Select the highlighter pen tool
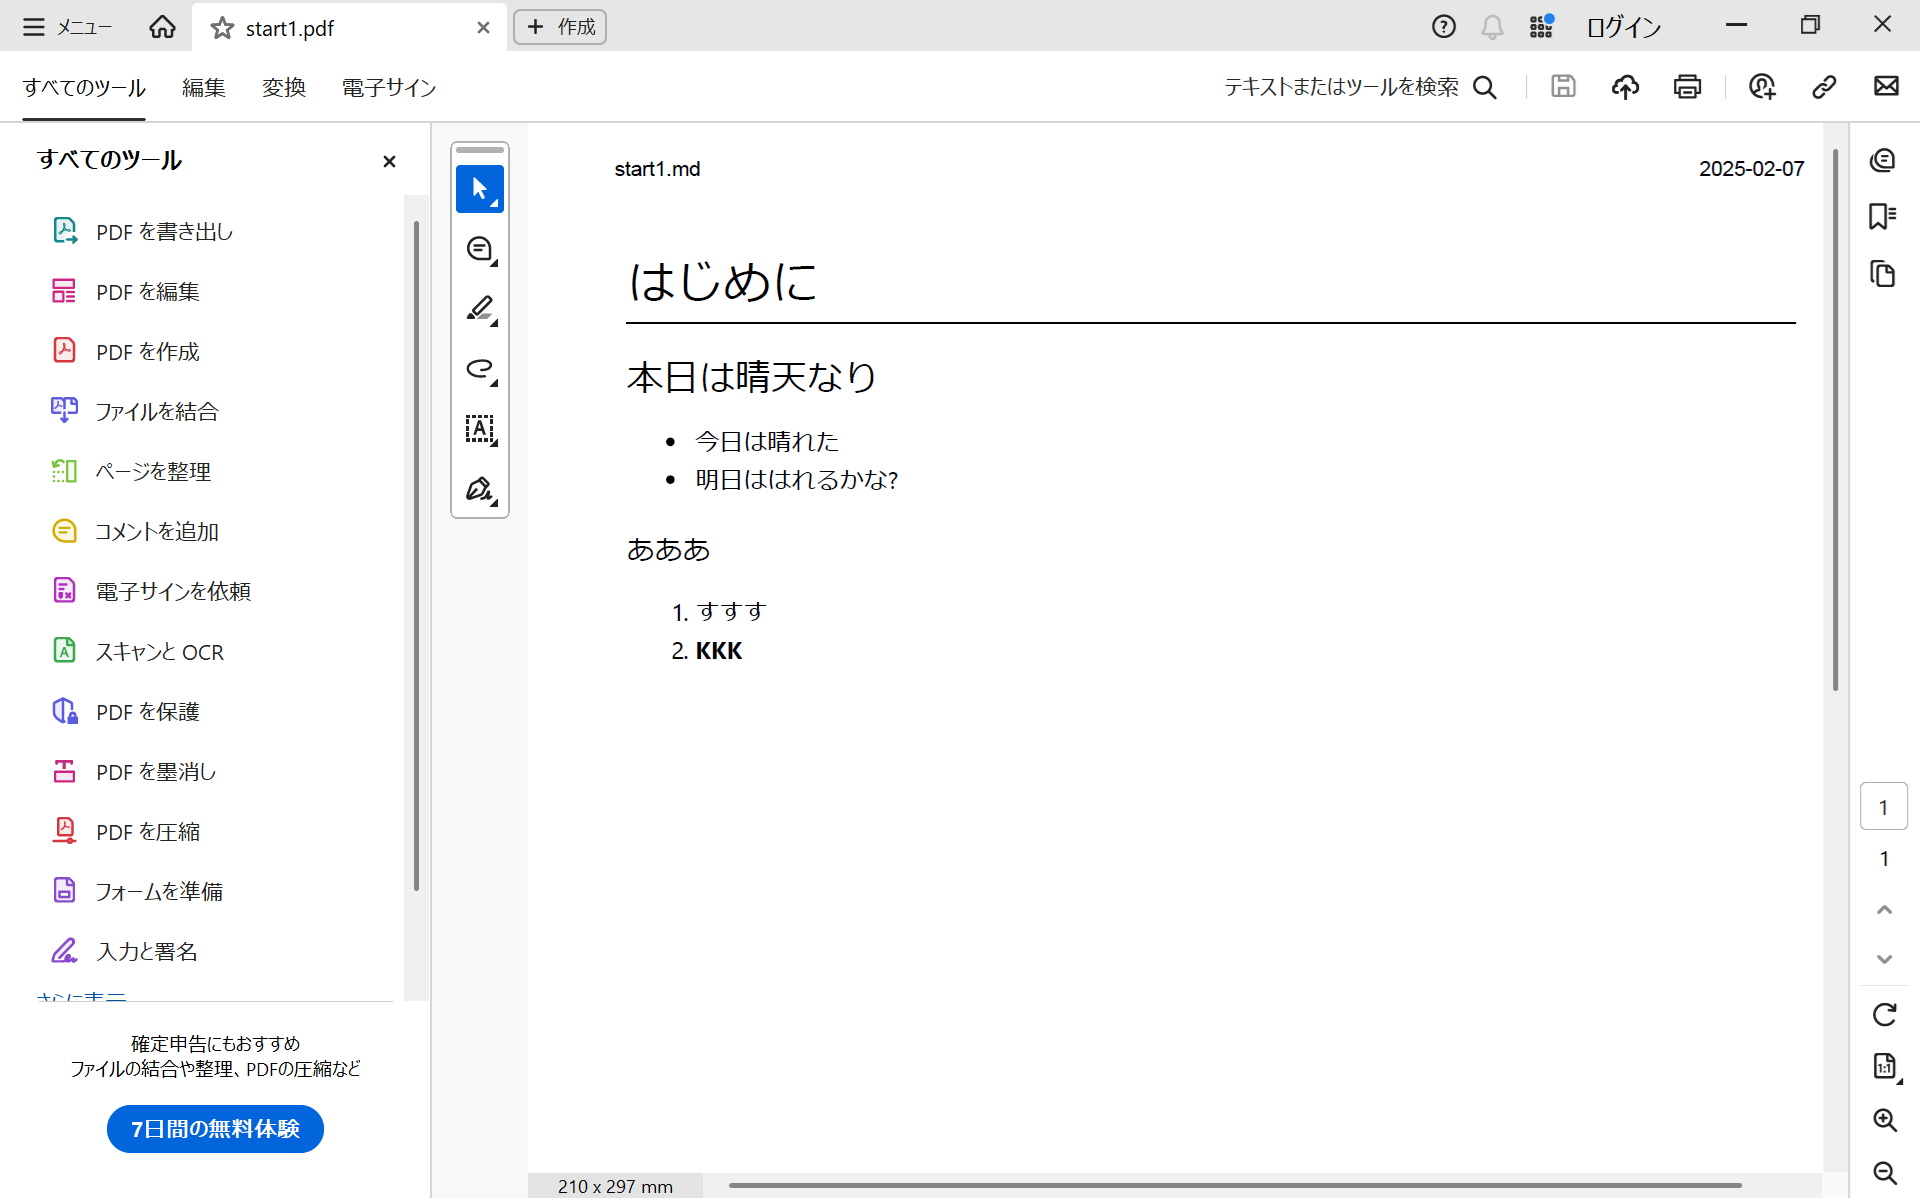The height and width of the screenshot is (1200, 1920). pyautogui.click(x=479, y=309)
